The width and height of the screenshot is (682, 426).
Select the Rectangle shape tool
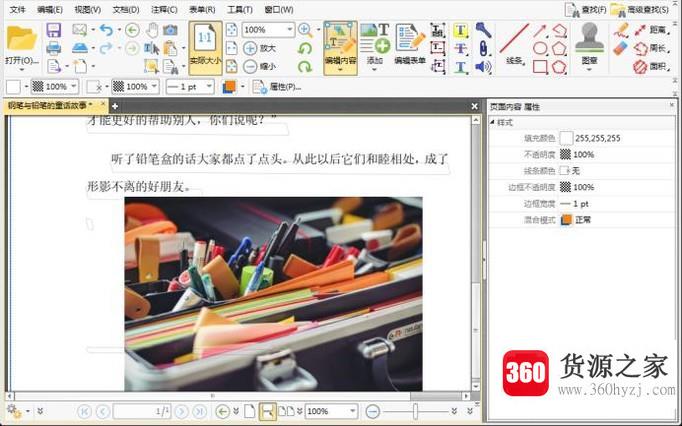[x=540, y=67]
